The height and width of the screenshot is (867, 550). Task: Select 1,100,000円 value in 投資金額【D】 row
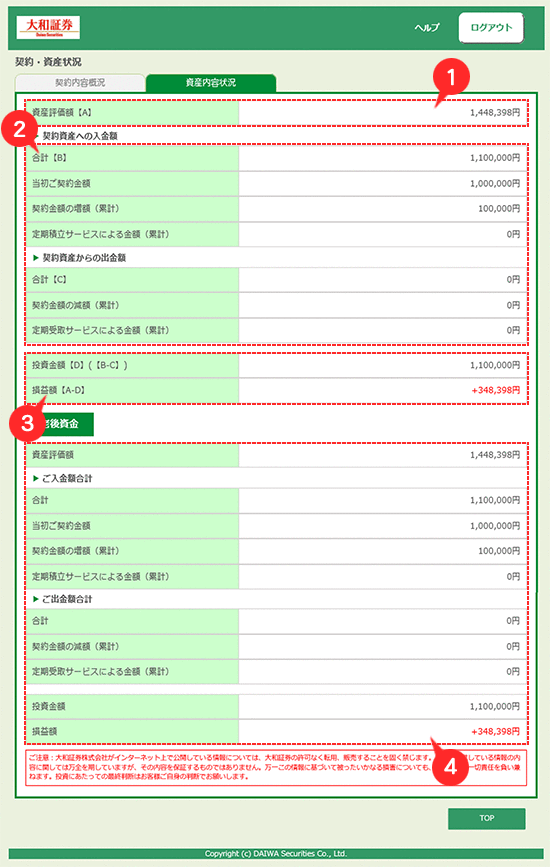point(495,365)
